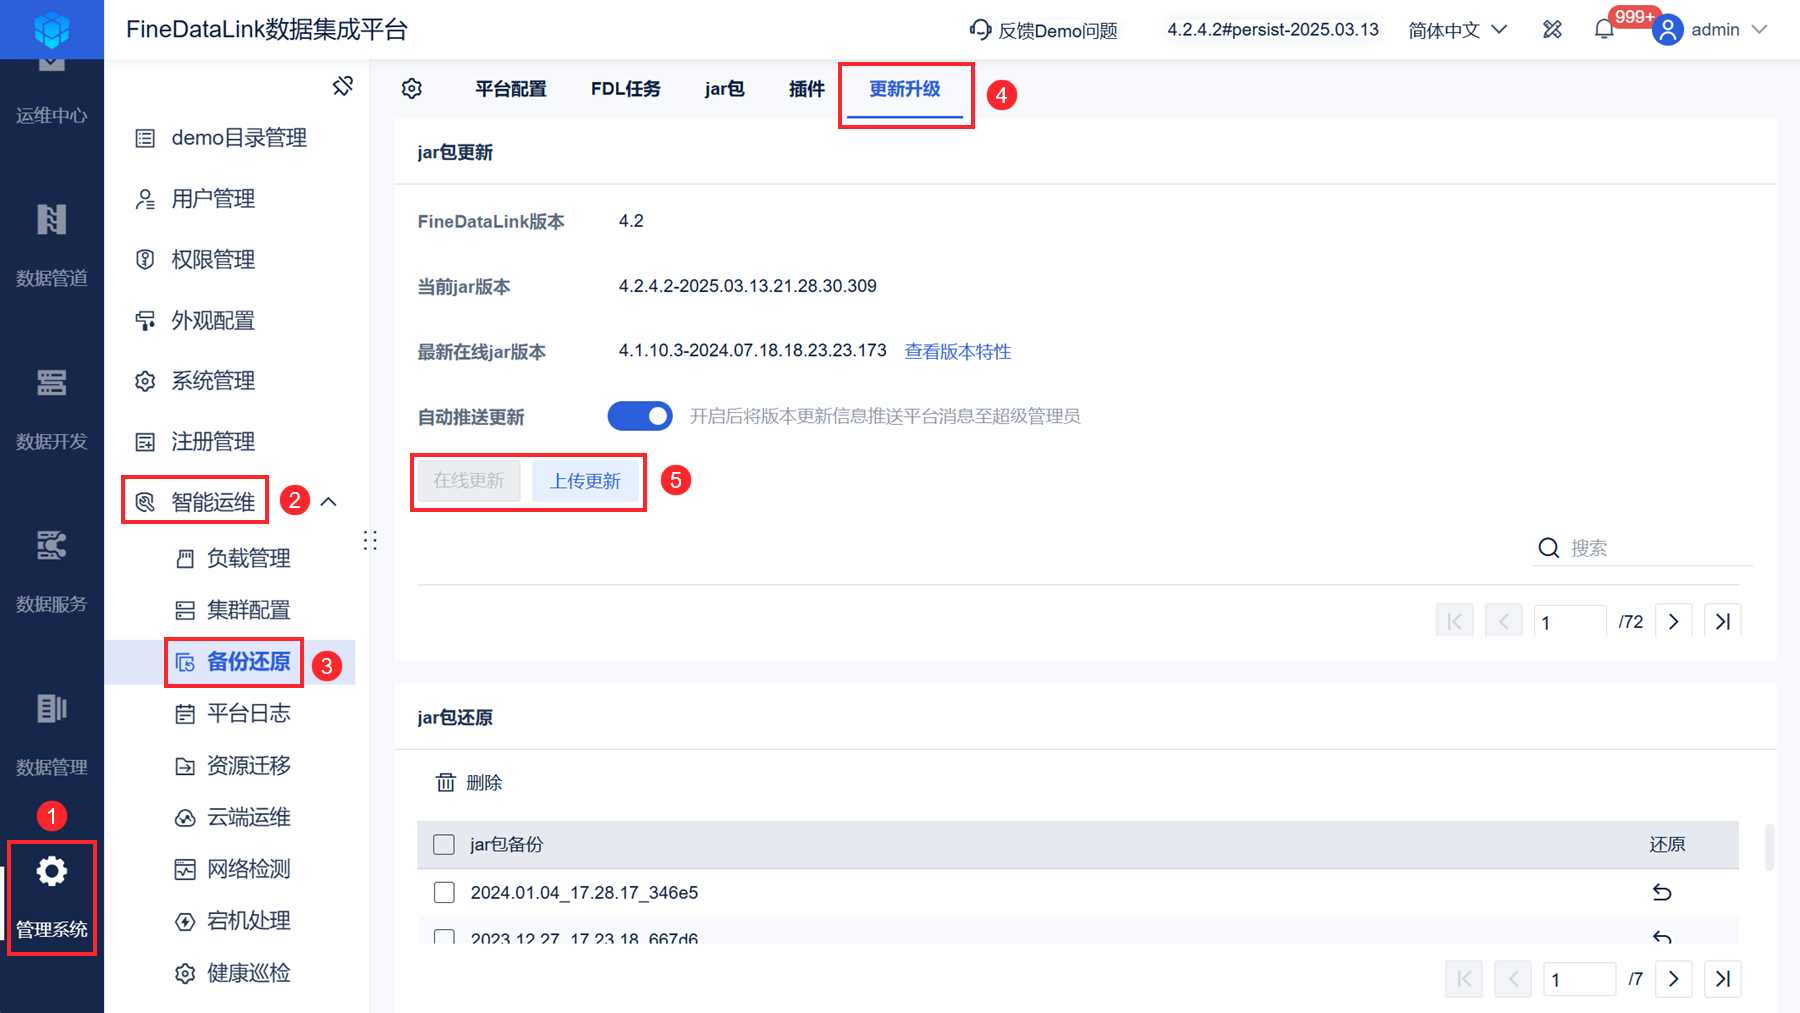Open demo目录管理 in the menu
The width and height of the screenshot is (1800, 1013).
(238, 138)
